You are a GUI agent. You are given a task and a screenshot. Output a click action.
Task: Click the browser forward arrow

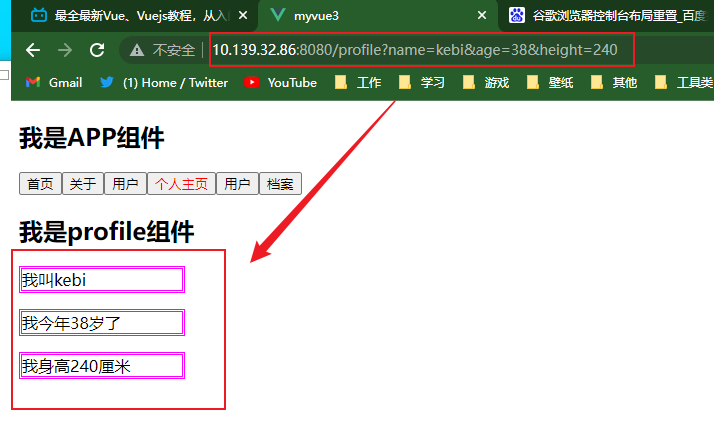(65, 50)
